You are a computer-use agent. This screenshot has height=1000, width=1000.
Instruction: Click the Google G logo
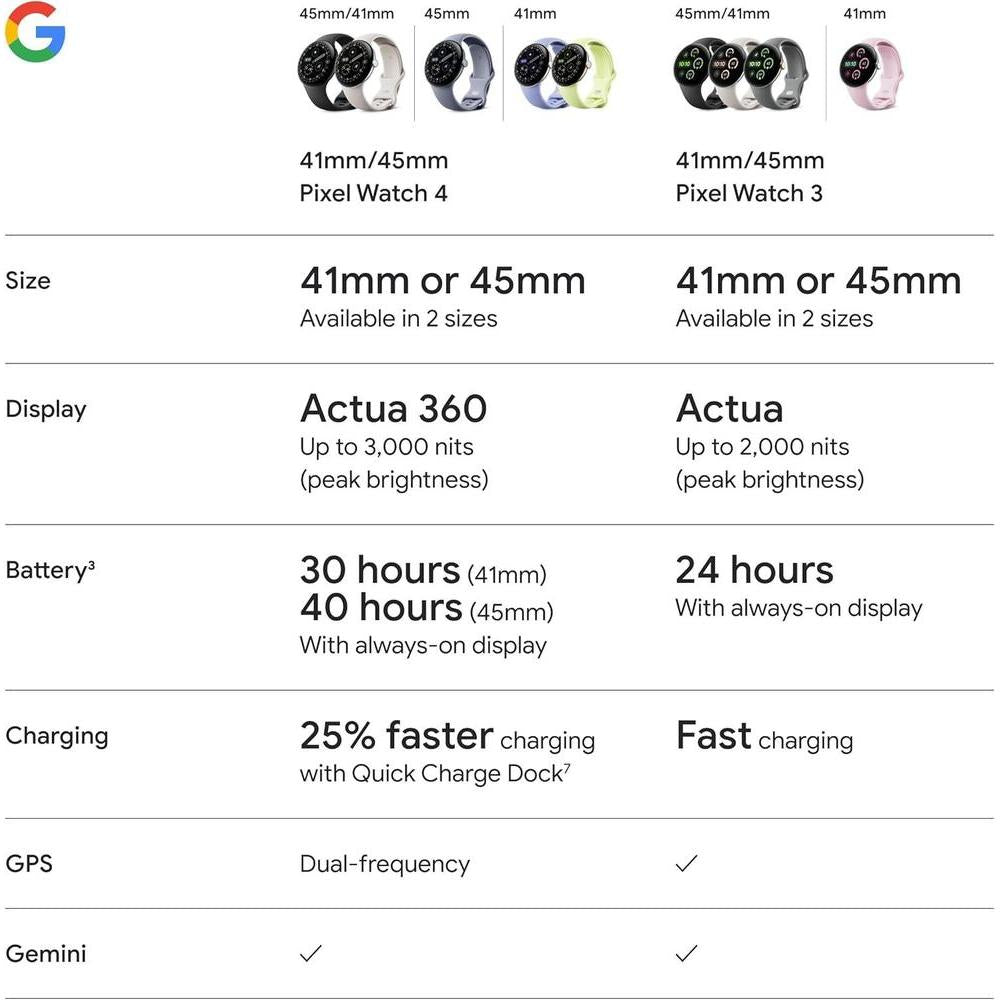click(35, 32)
